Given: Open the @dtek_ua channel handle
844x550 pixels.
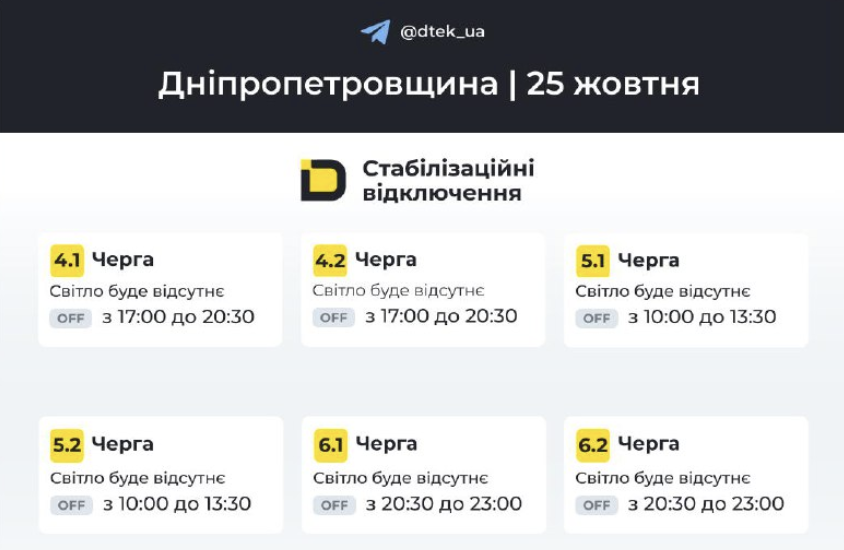Looking at the screenshot, I should 442,32.
